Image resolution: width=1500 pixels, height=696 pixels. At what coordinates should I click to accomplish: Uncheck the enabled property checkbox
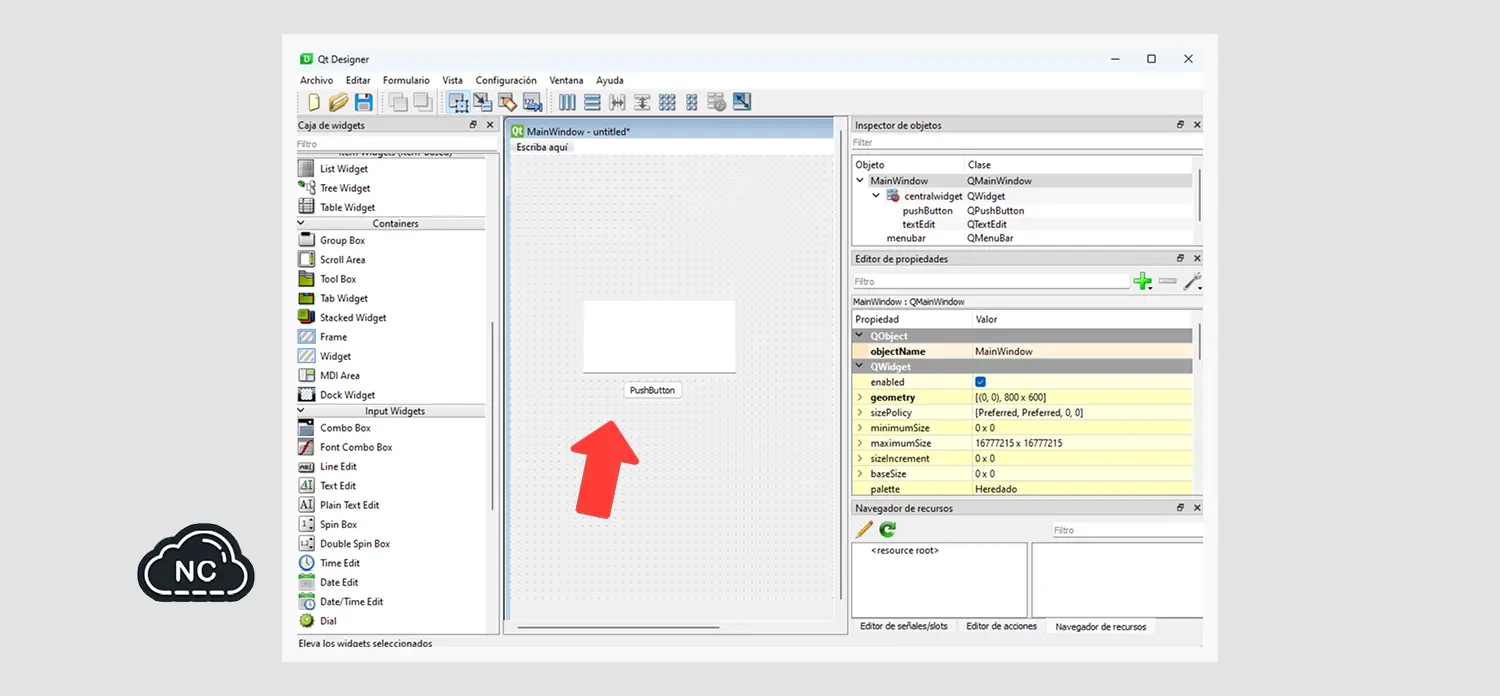point(980,382)
